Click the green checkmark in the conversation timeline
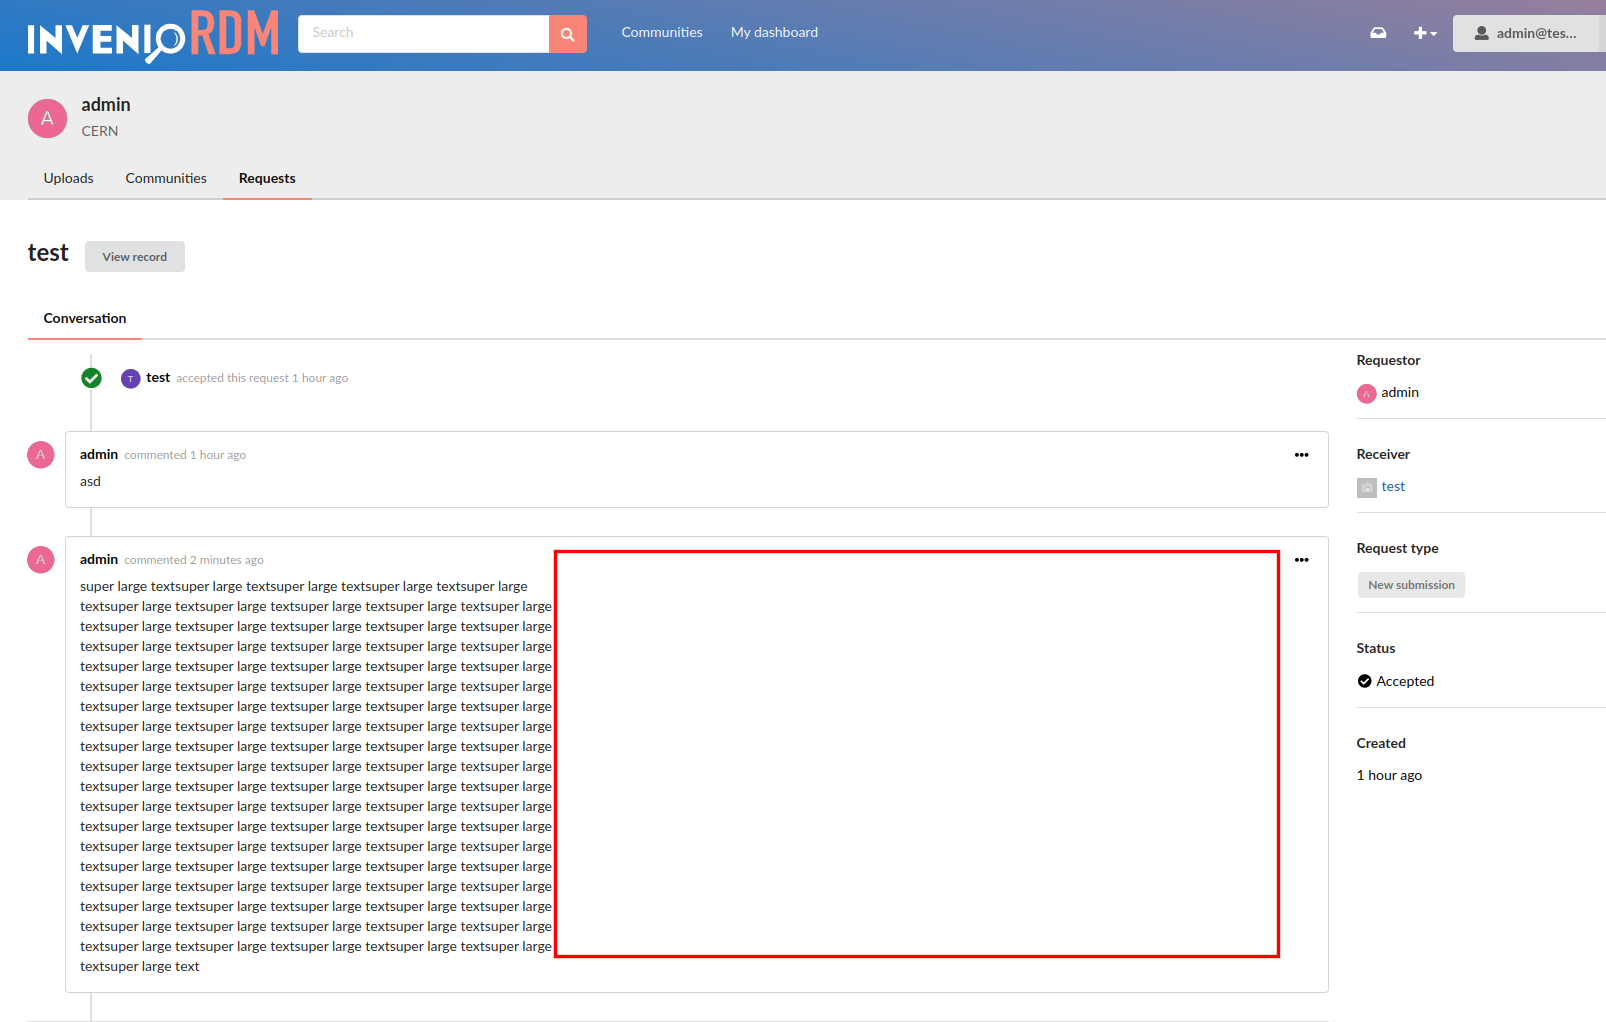 click(91, 378)
